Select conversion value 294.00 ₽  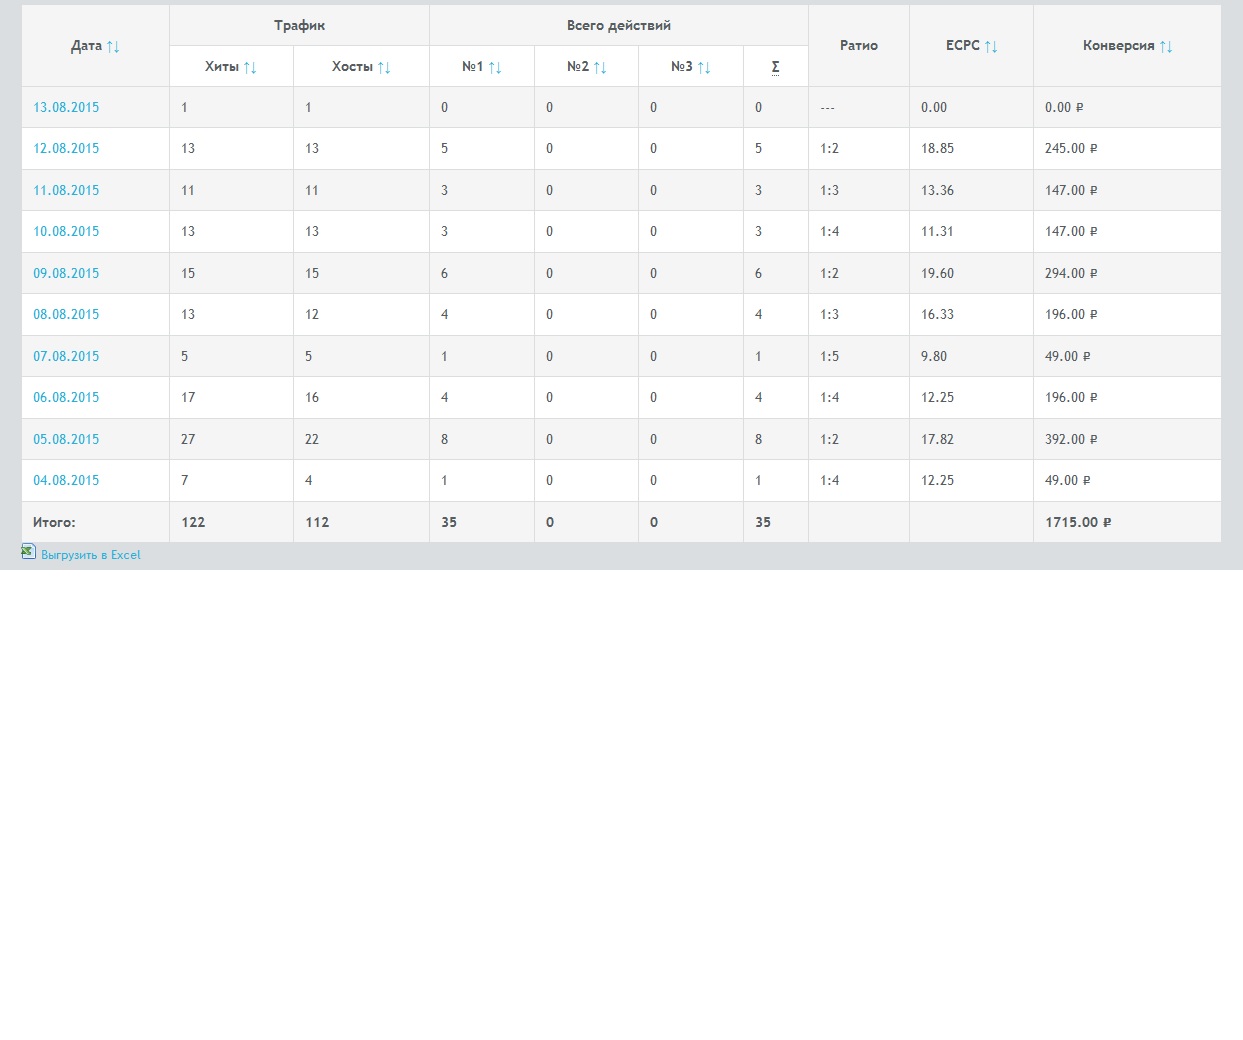click(x=1071, y=273)
